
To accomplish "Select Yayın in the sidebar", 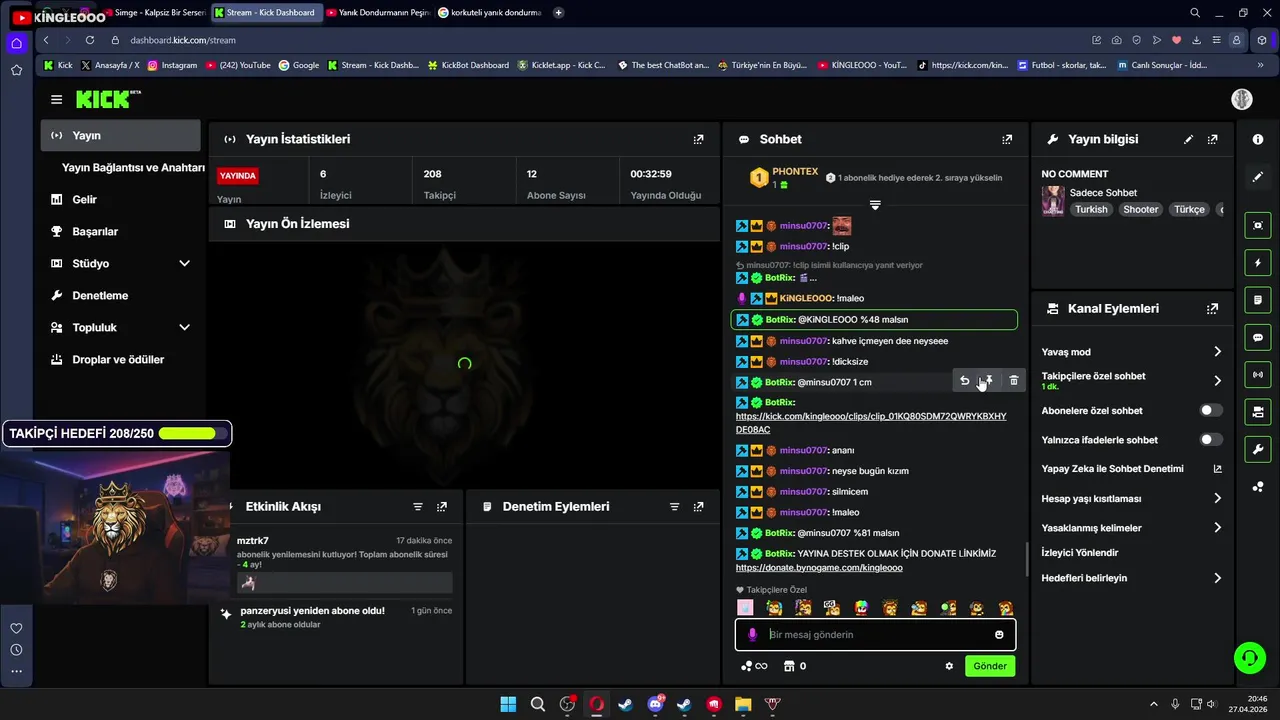I will click(x=120, y=135).
